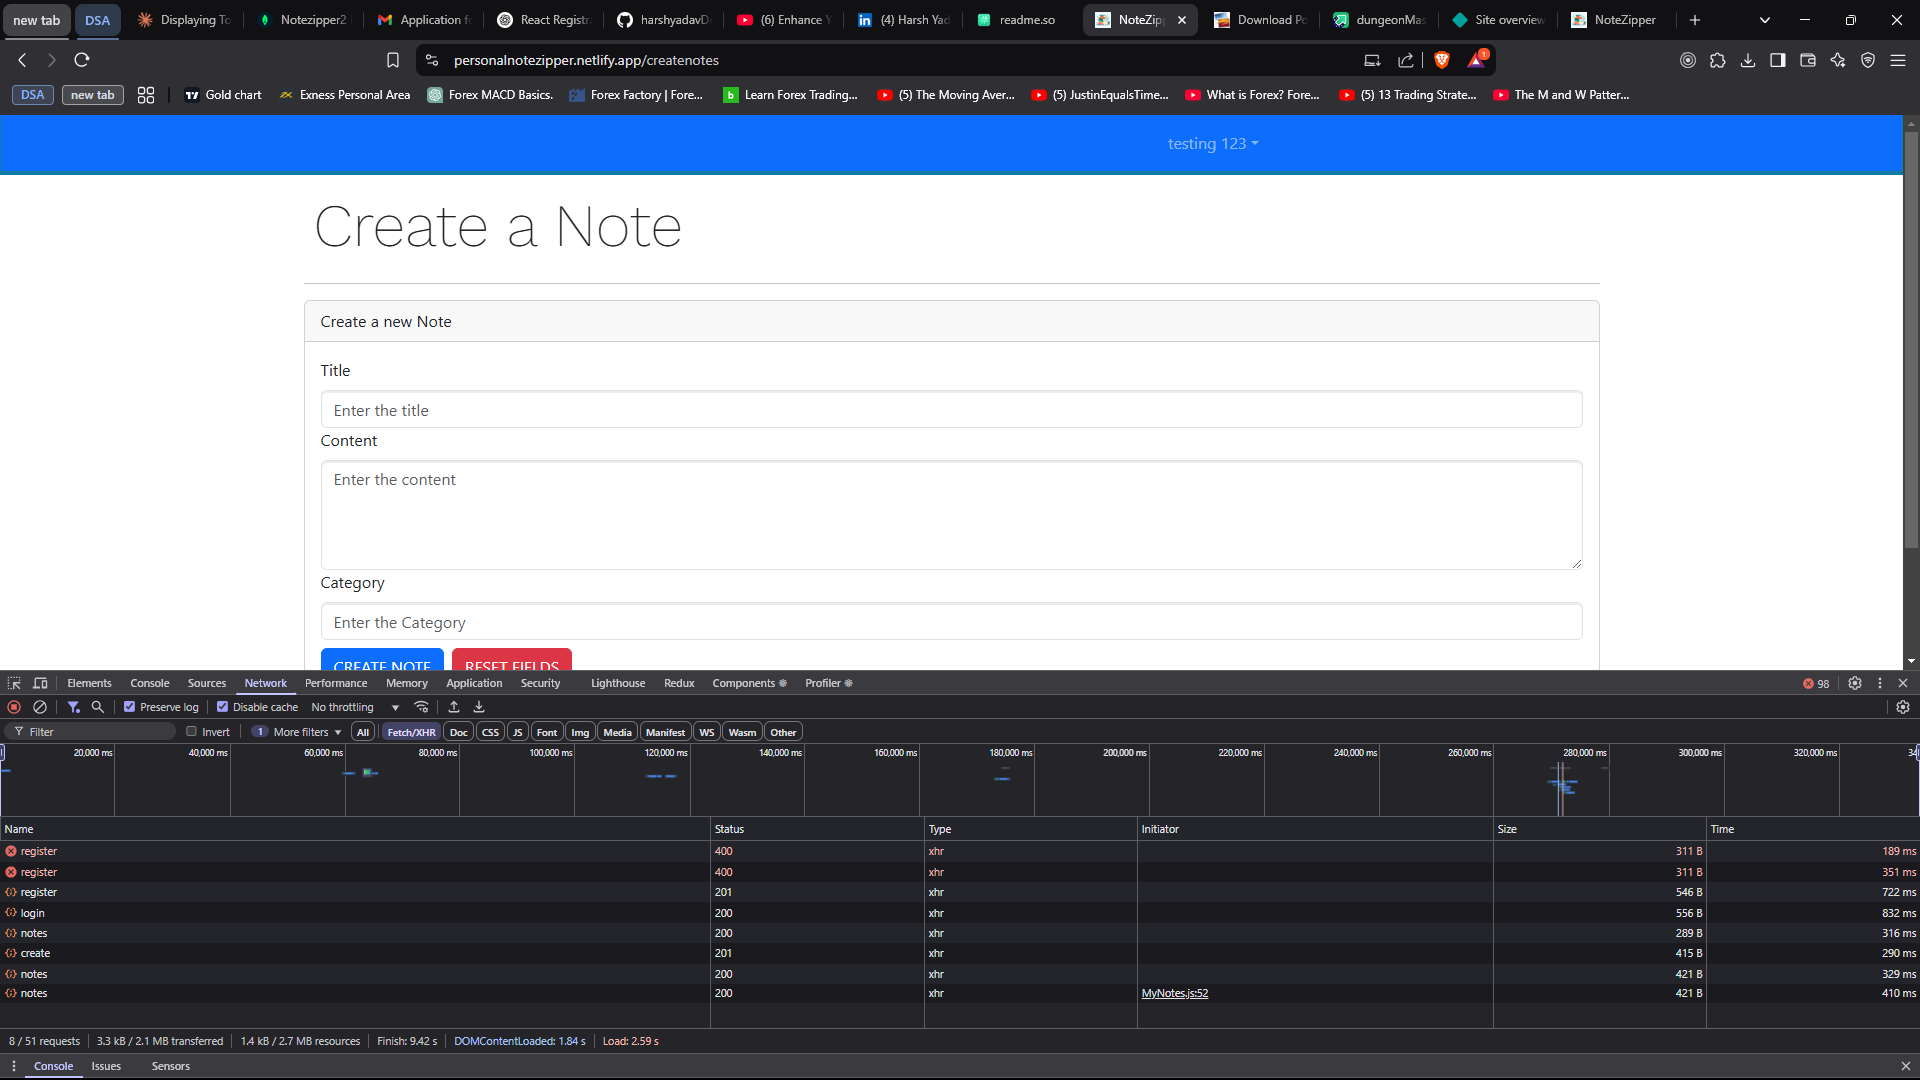Open the MyNotes.js:52 initiator link
Screen dimensions: 1920x1080
pyautogui.click(x=1175, y=993)
